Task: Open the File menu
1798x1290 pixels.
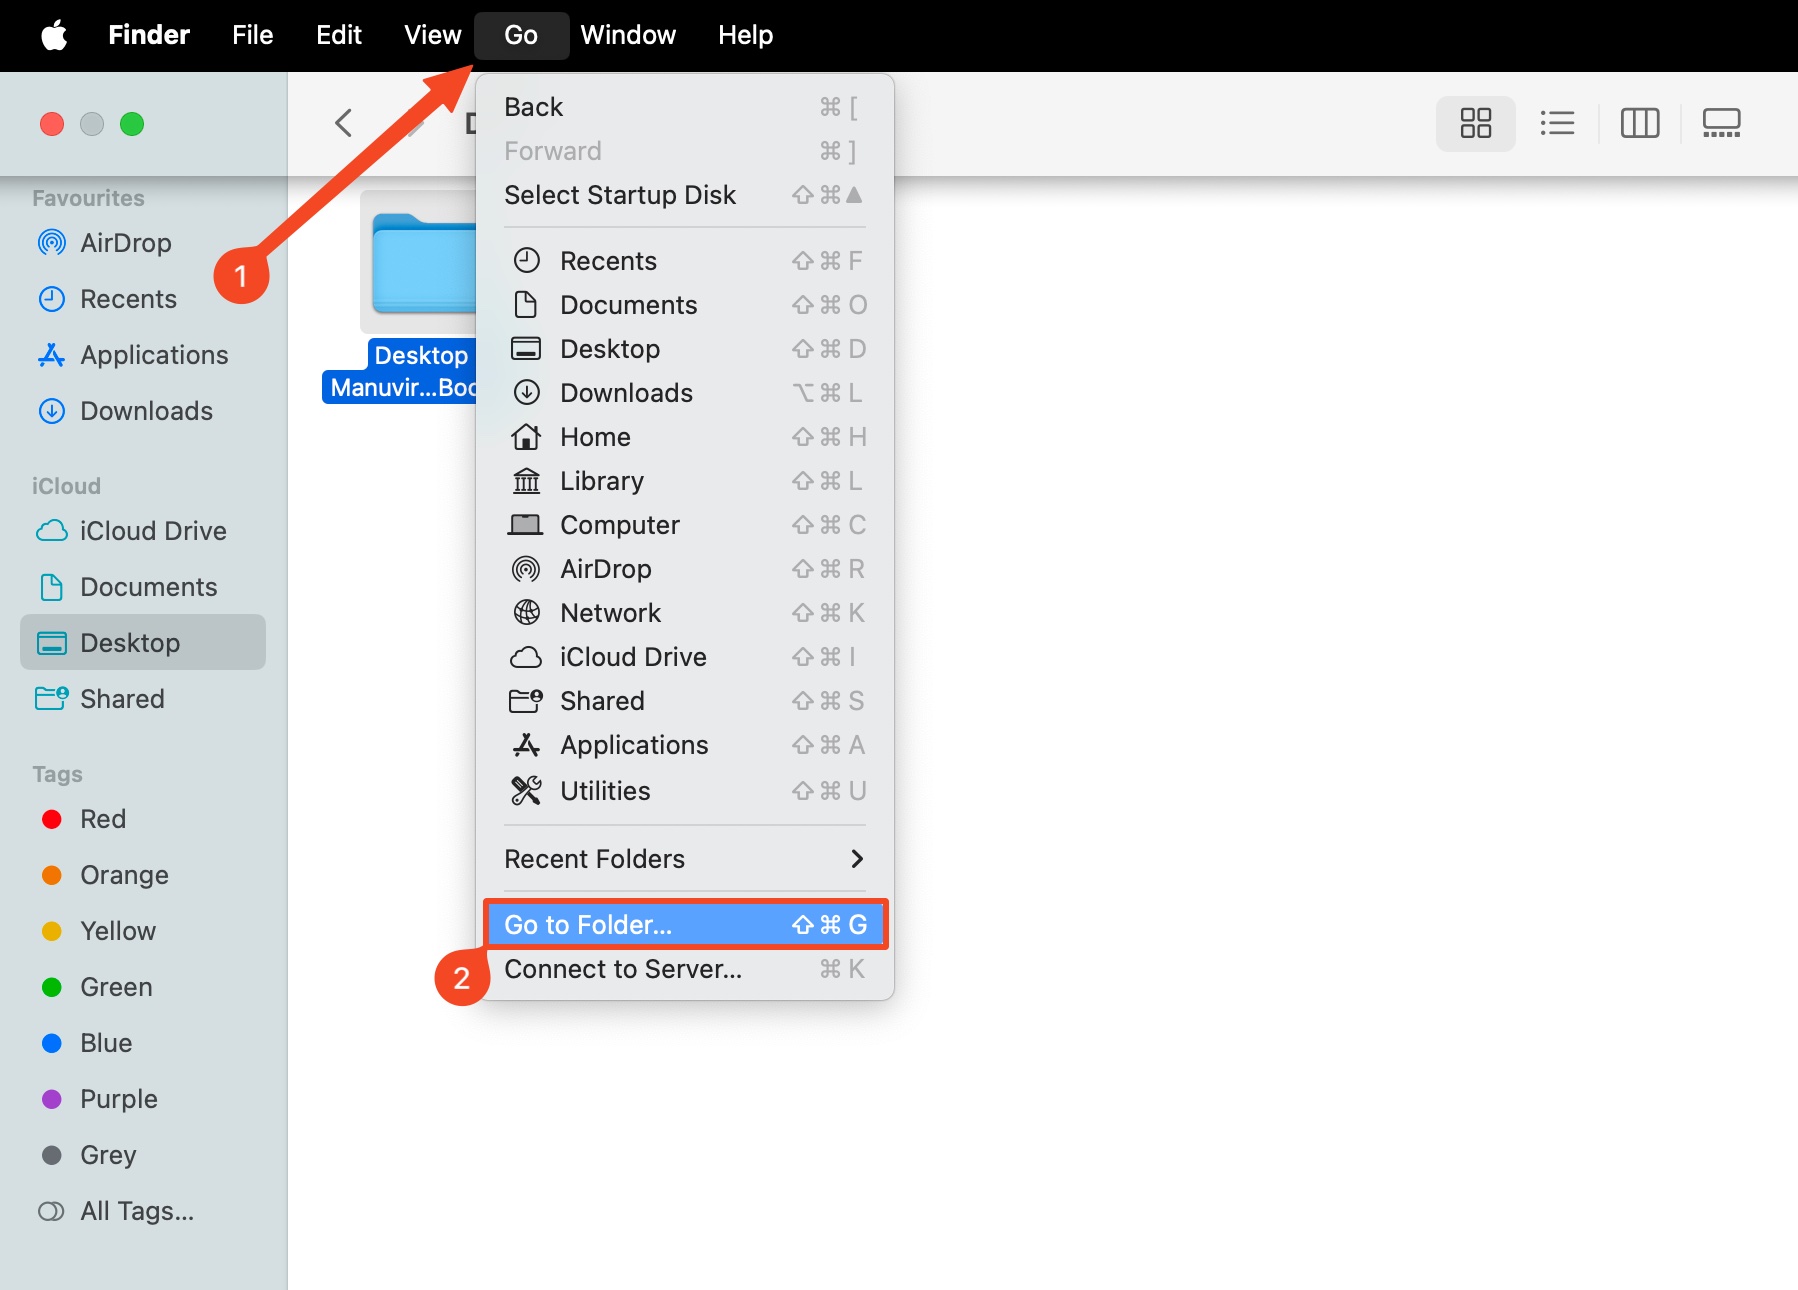Action: click(252, 36)
